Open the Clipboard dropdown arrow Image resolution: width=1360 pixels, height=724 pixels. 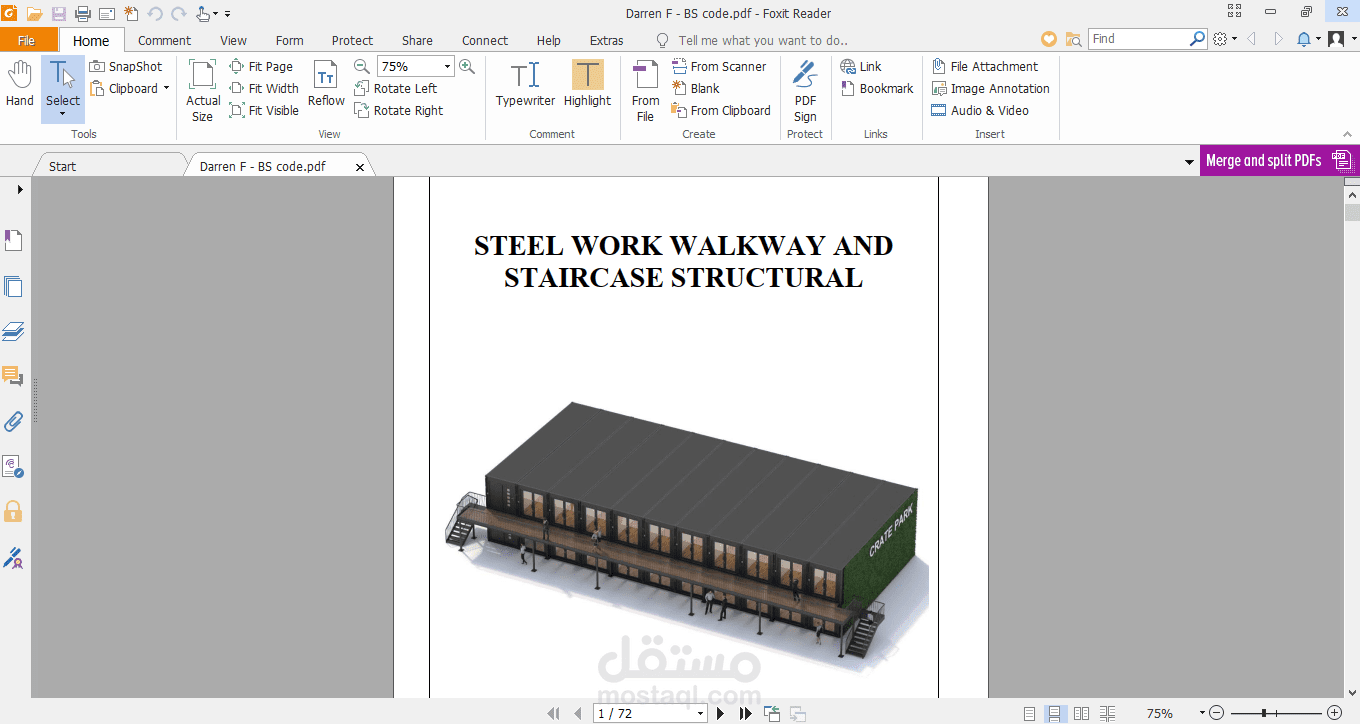166,88
